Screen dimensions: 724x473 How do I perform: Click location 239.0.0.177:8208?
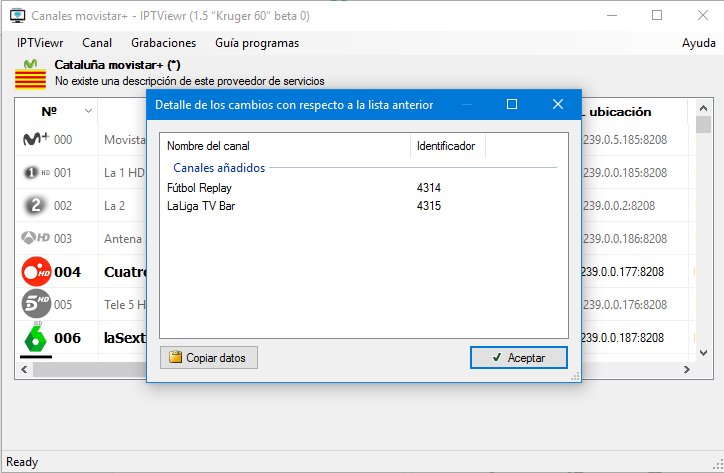[x=623, y=272]
